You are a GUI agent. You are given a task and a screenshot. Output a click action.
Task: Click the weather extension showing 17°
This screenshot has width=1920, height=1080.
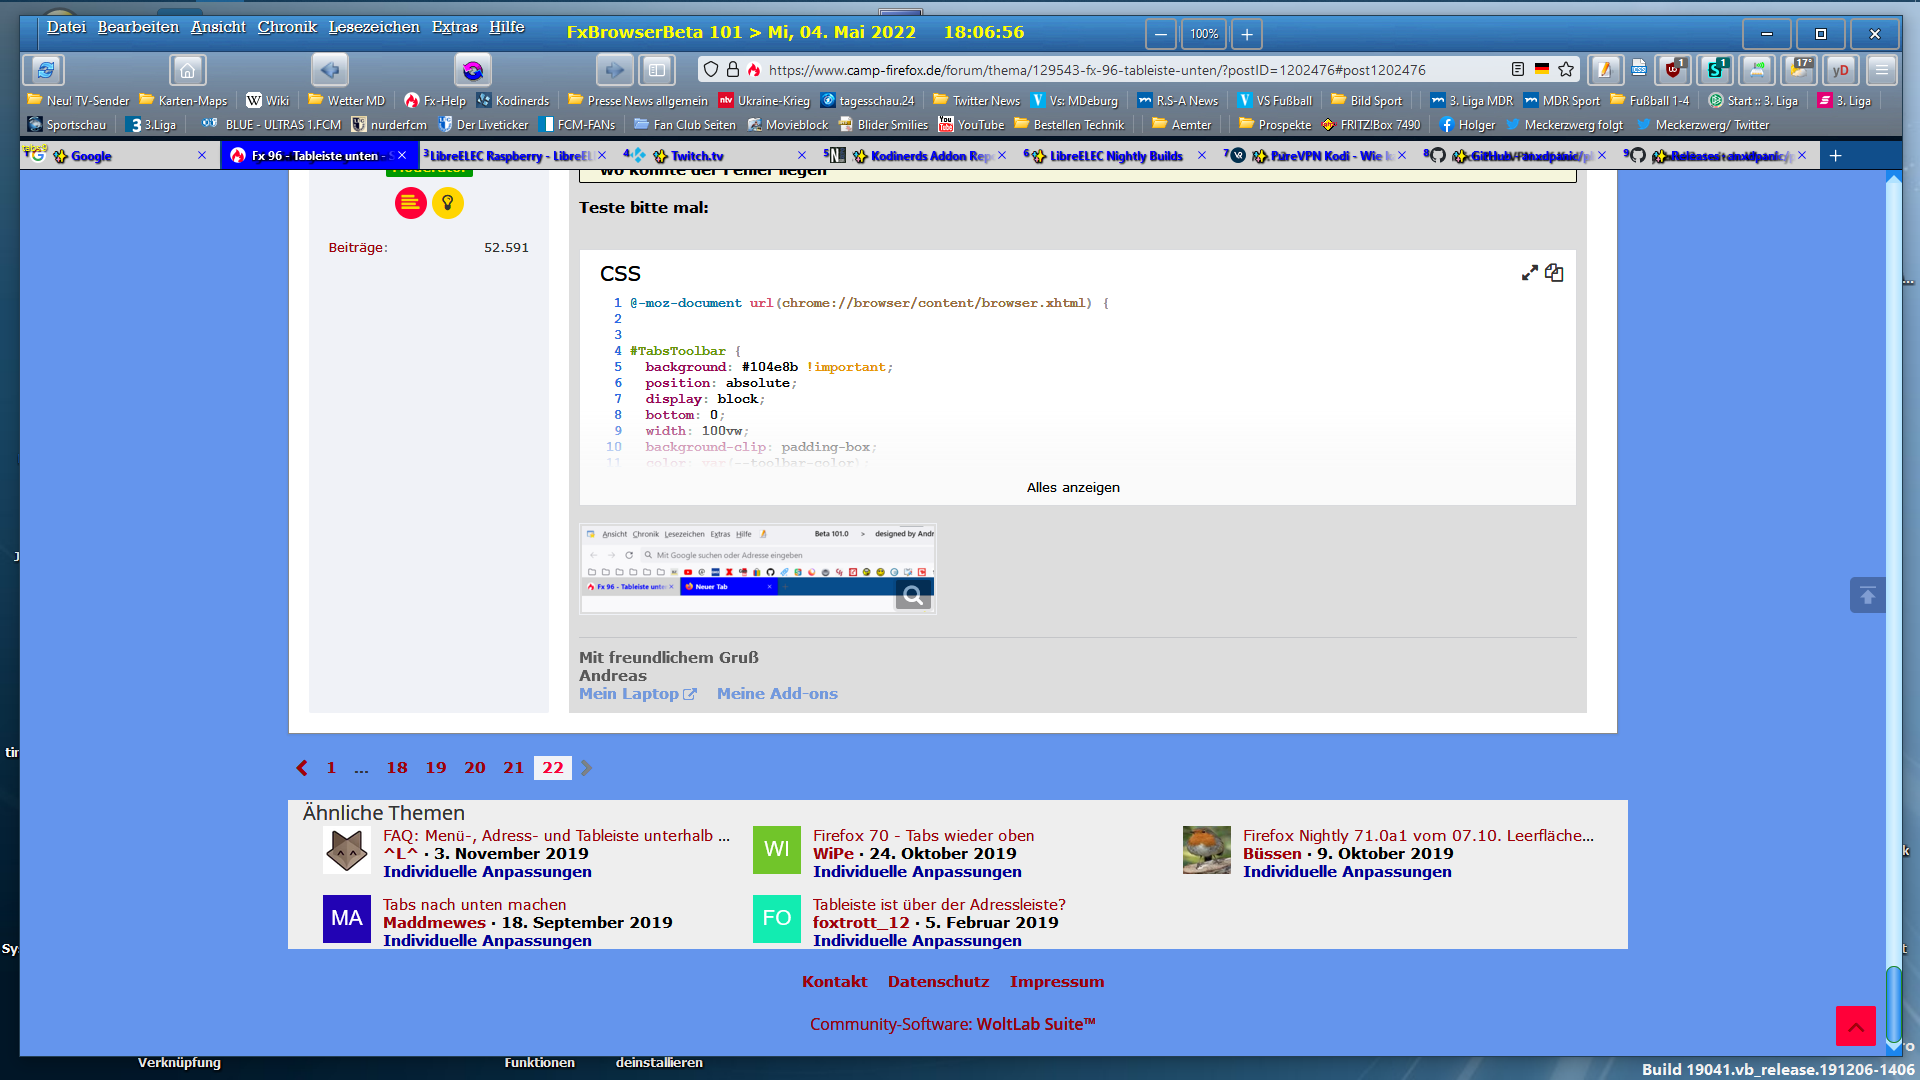click(x=1799, y=70)
